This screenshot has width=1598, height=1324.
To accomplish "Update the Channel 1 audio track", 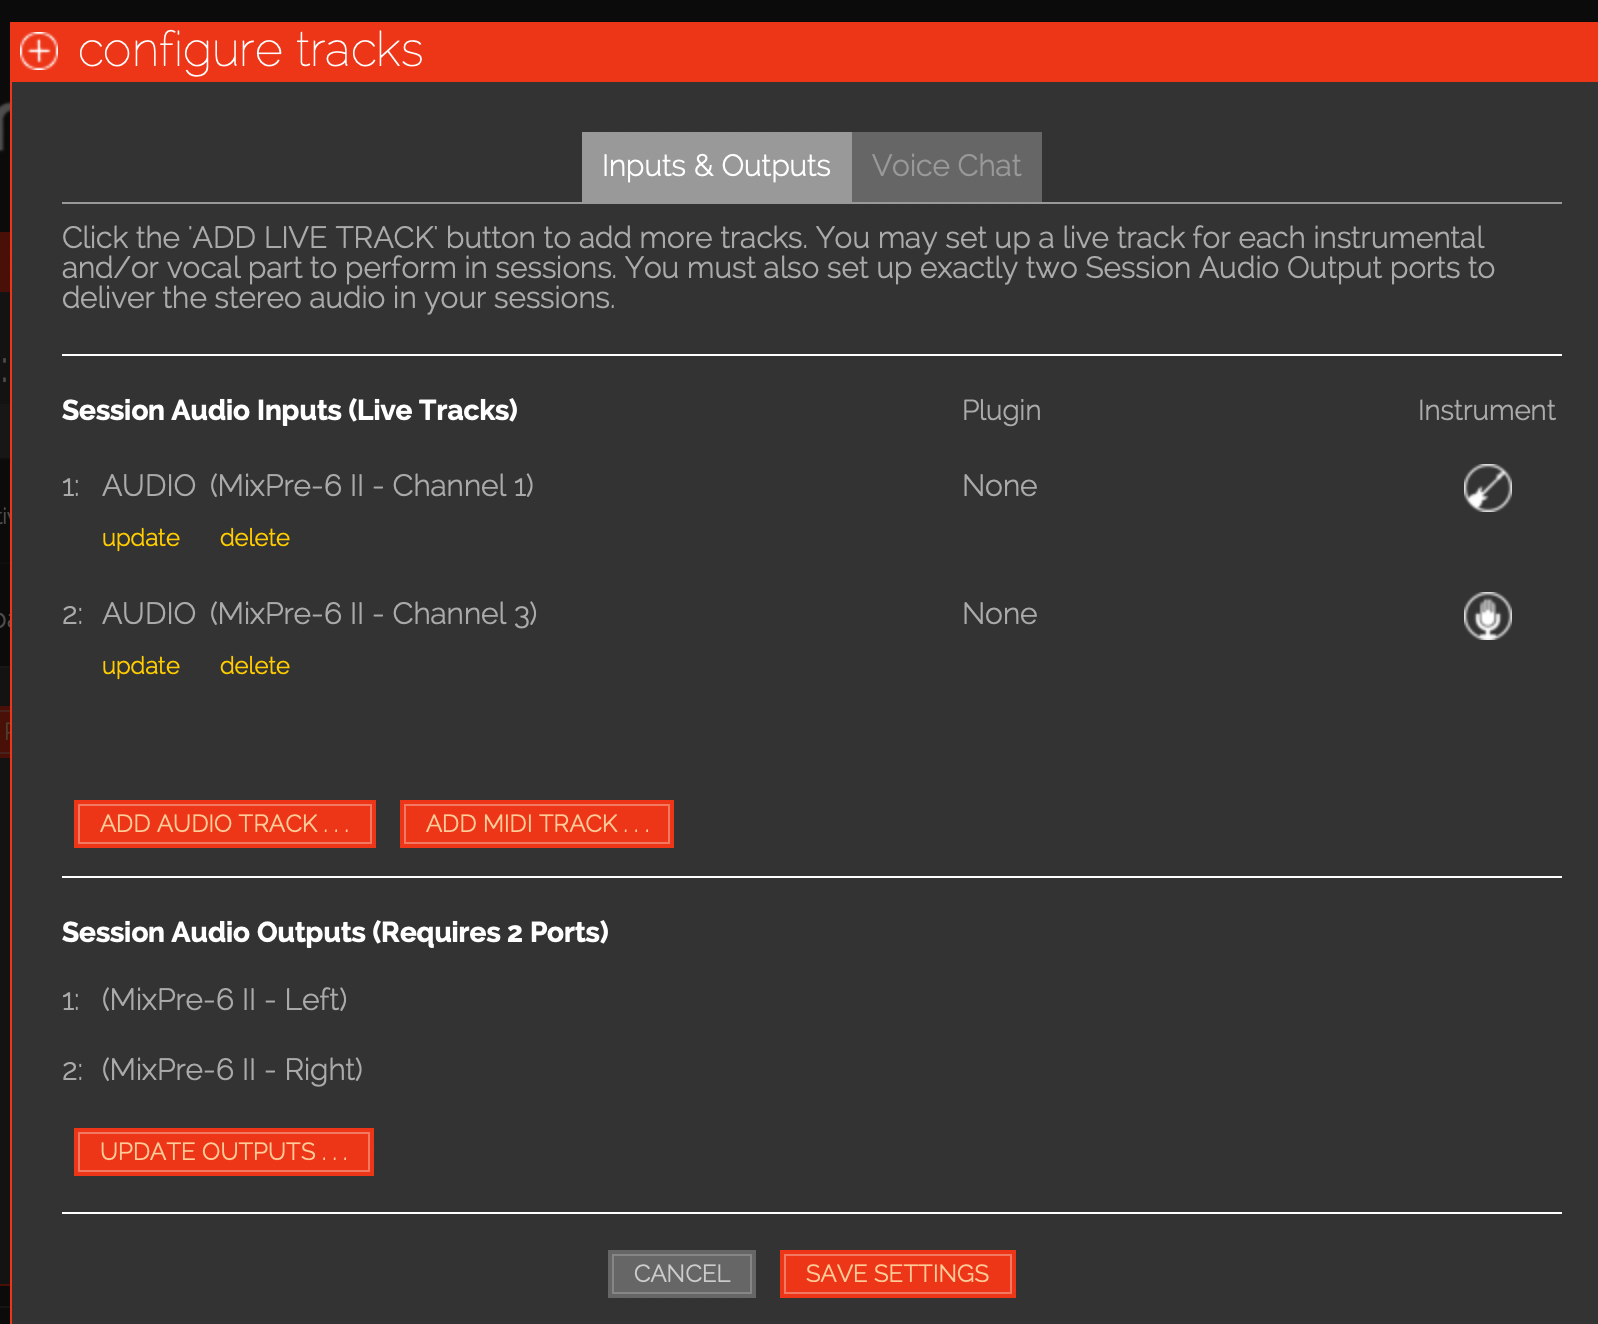I will point(141,538).
